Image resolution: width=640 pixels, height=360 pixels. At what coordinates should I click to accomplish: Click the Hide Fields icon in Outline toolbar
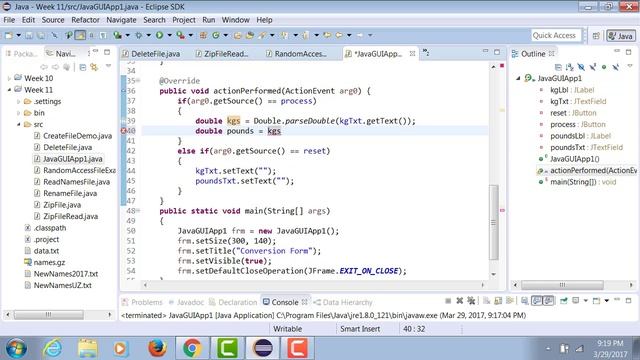pyautogui.click(x=581, y=67)
